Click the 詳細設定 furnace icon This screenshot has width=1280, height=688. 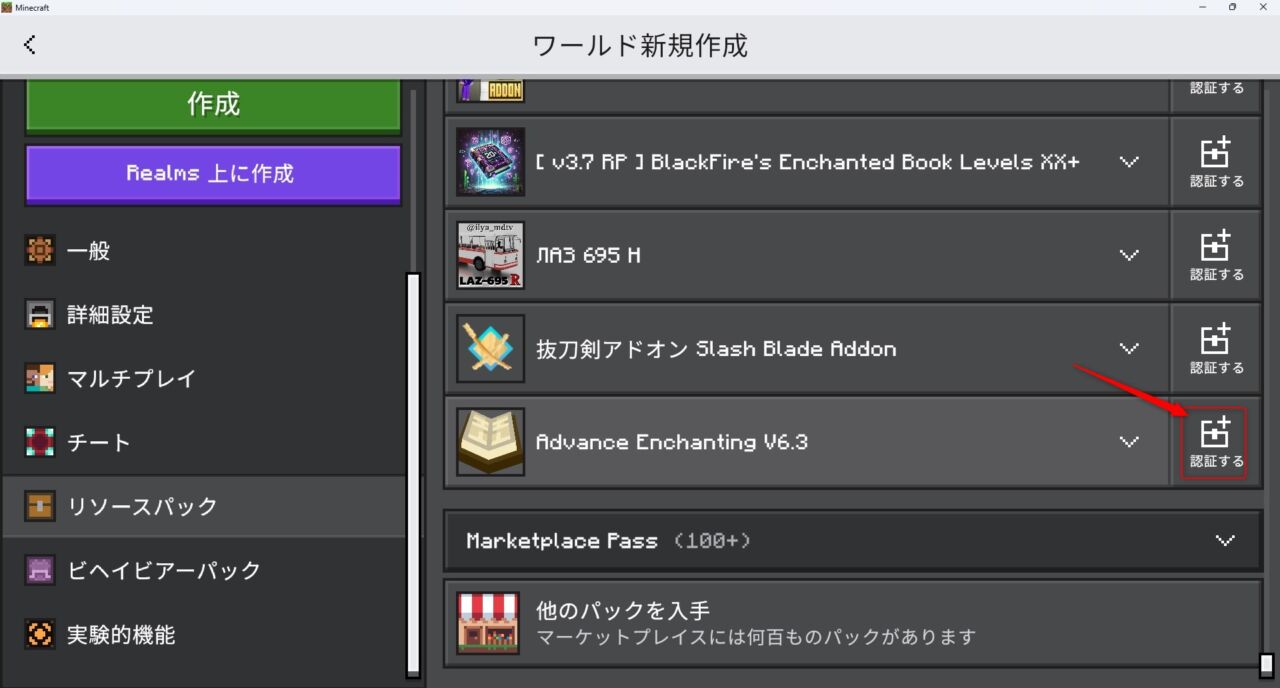pyautogui.click(x=40, y=315)
